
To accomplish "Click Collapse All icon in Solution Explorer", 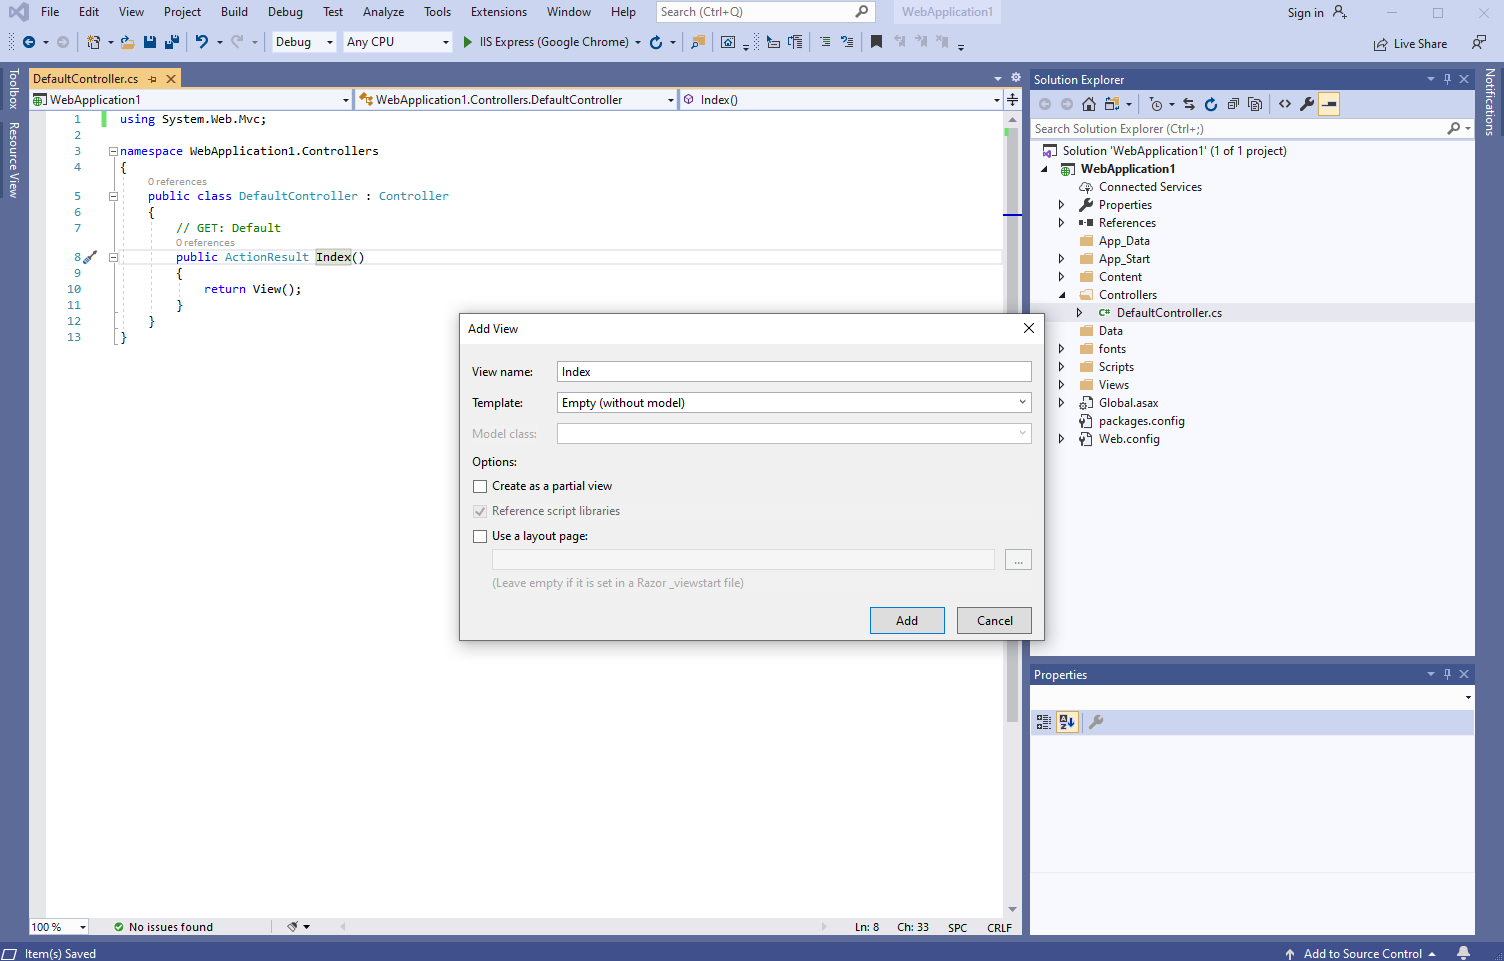I will (x=1233, y=104).
